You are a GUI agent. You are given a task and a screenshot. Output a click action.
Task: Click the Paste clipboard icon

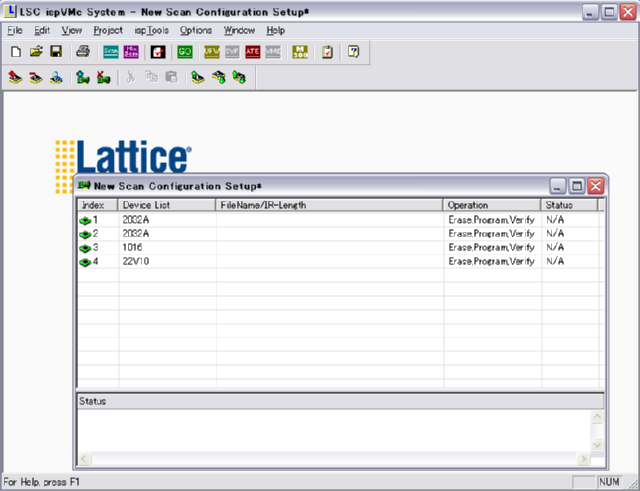[171, 77]
